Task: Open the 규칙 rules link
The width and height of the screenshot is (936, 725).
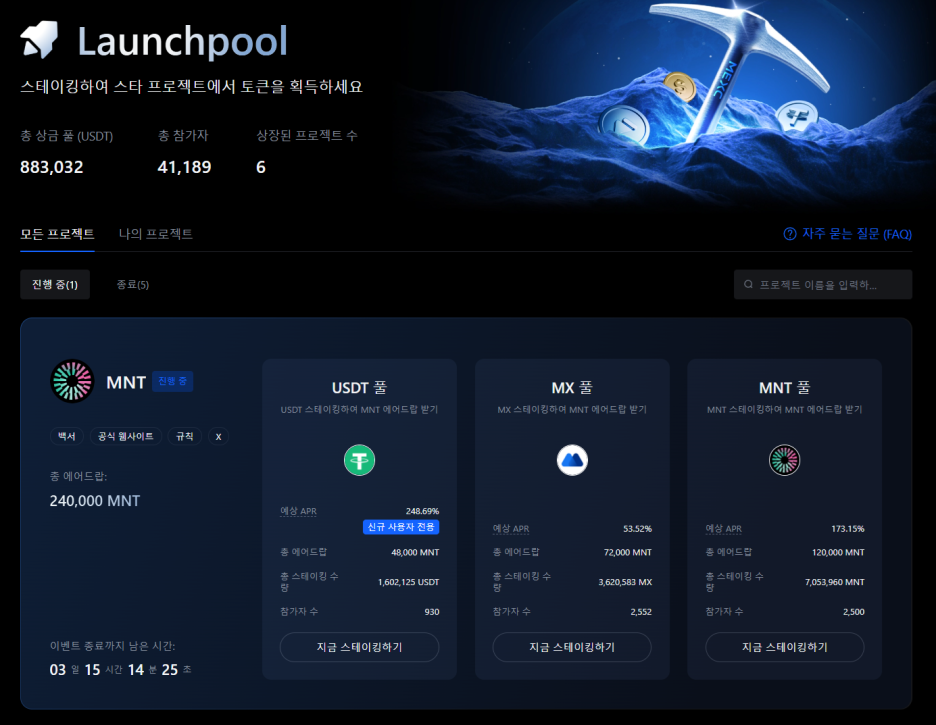Action: (x=184, y=436)
